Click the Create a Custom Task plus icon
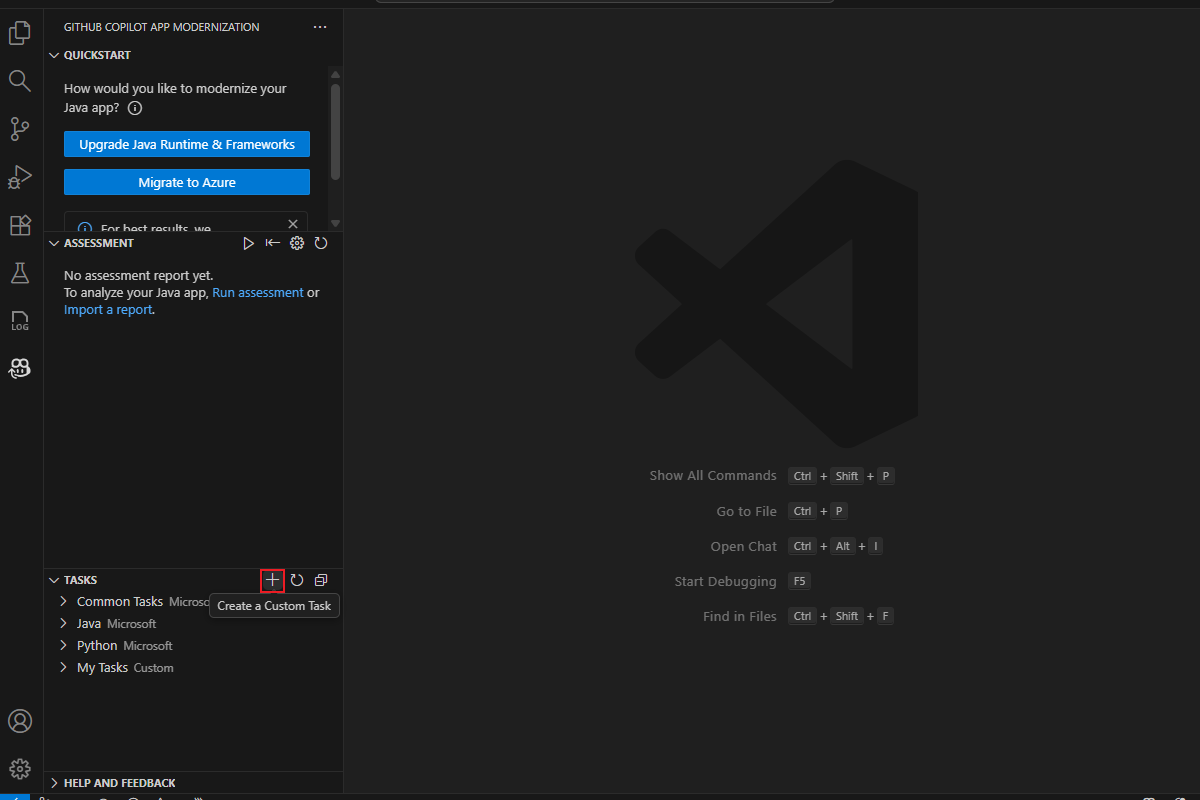This screenshot has height=800, width=1200. click(x=272, y=580)
